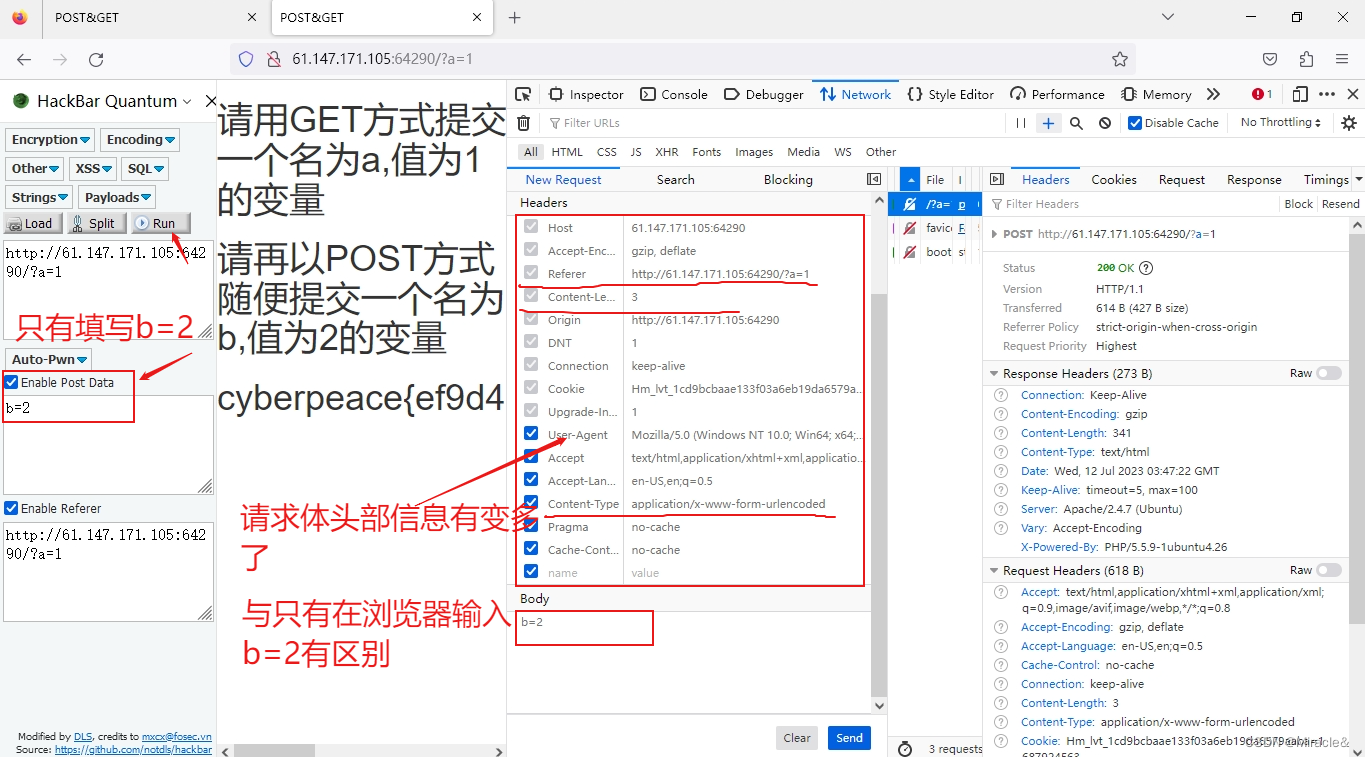Open DevTools three-dot options menu
Image resolution: width=1365 pixels, height=757 pixels.
click(1327, 94)
